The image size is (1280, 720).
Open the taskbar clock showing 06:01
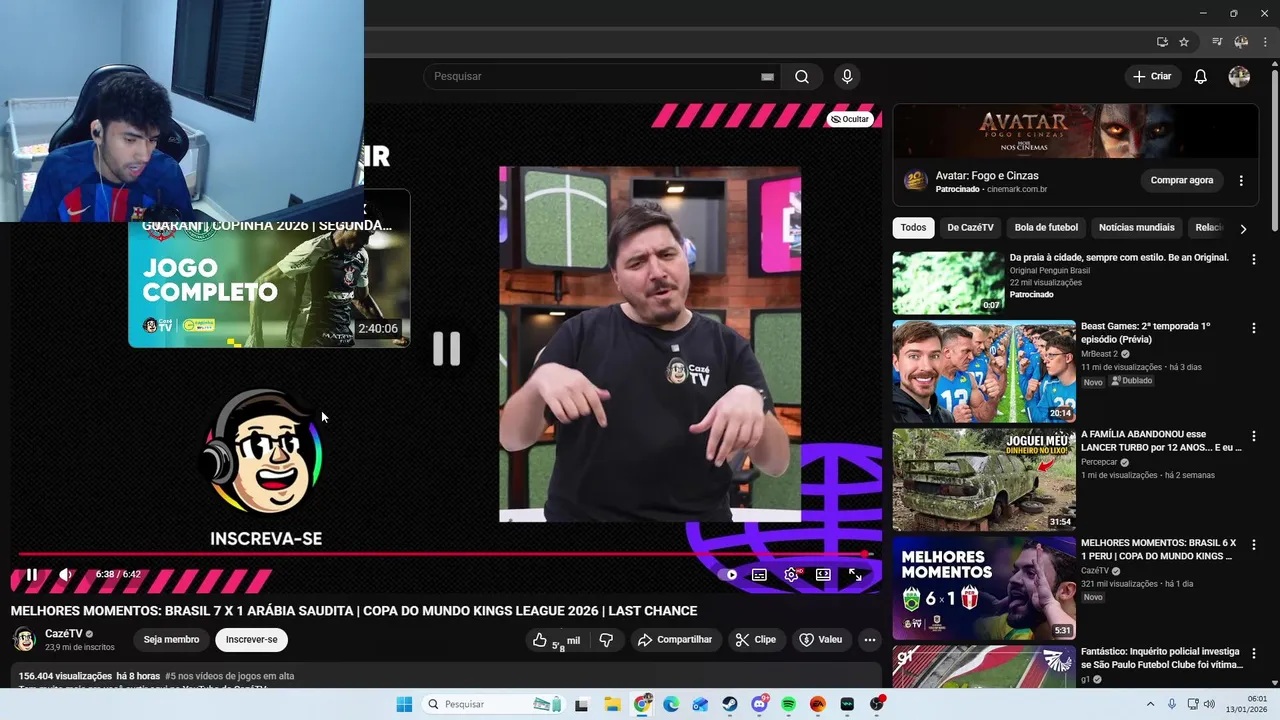point(1247,704)
